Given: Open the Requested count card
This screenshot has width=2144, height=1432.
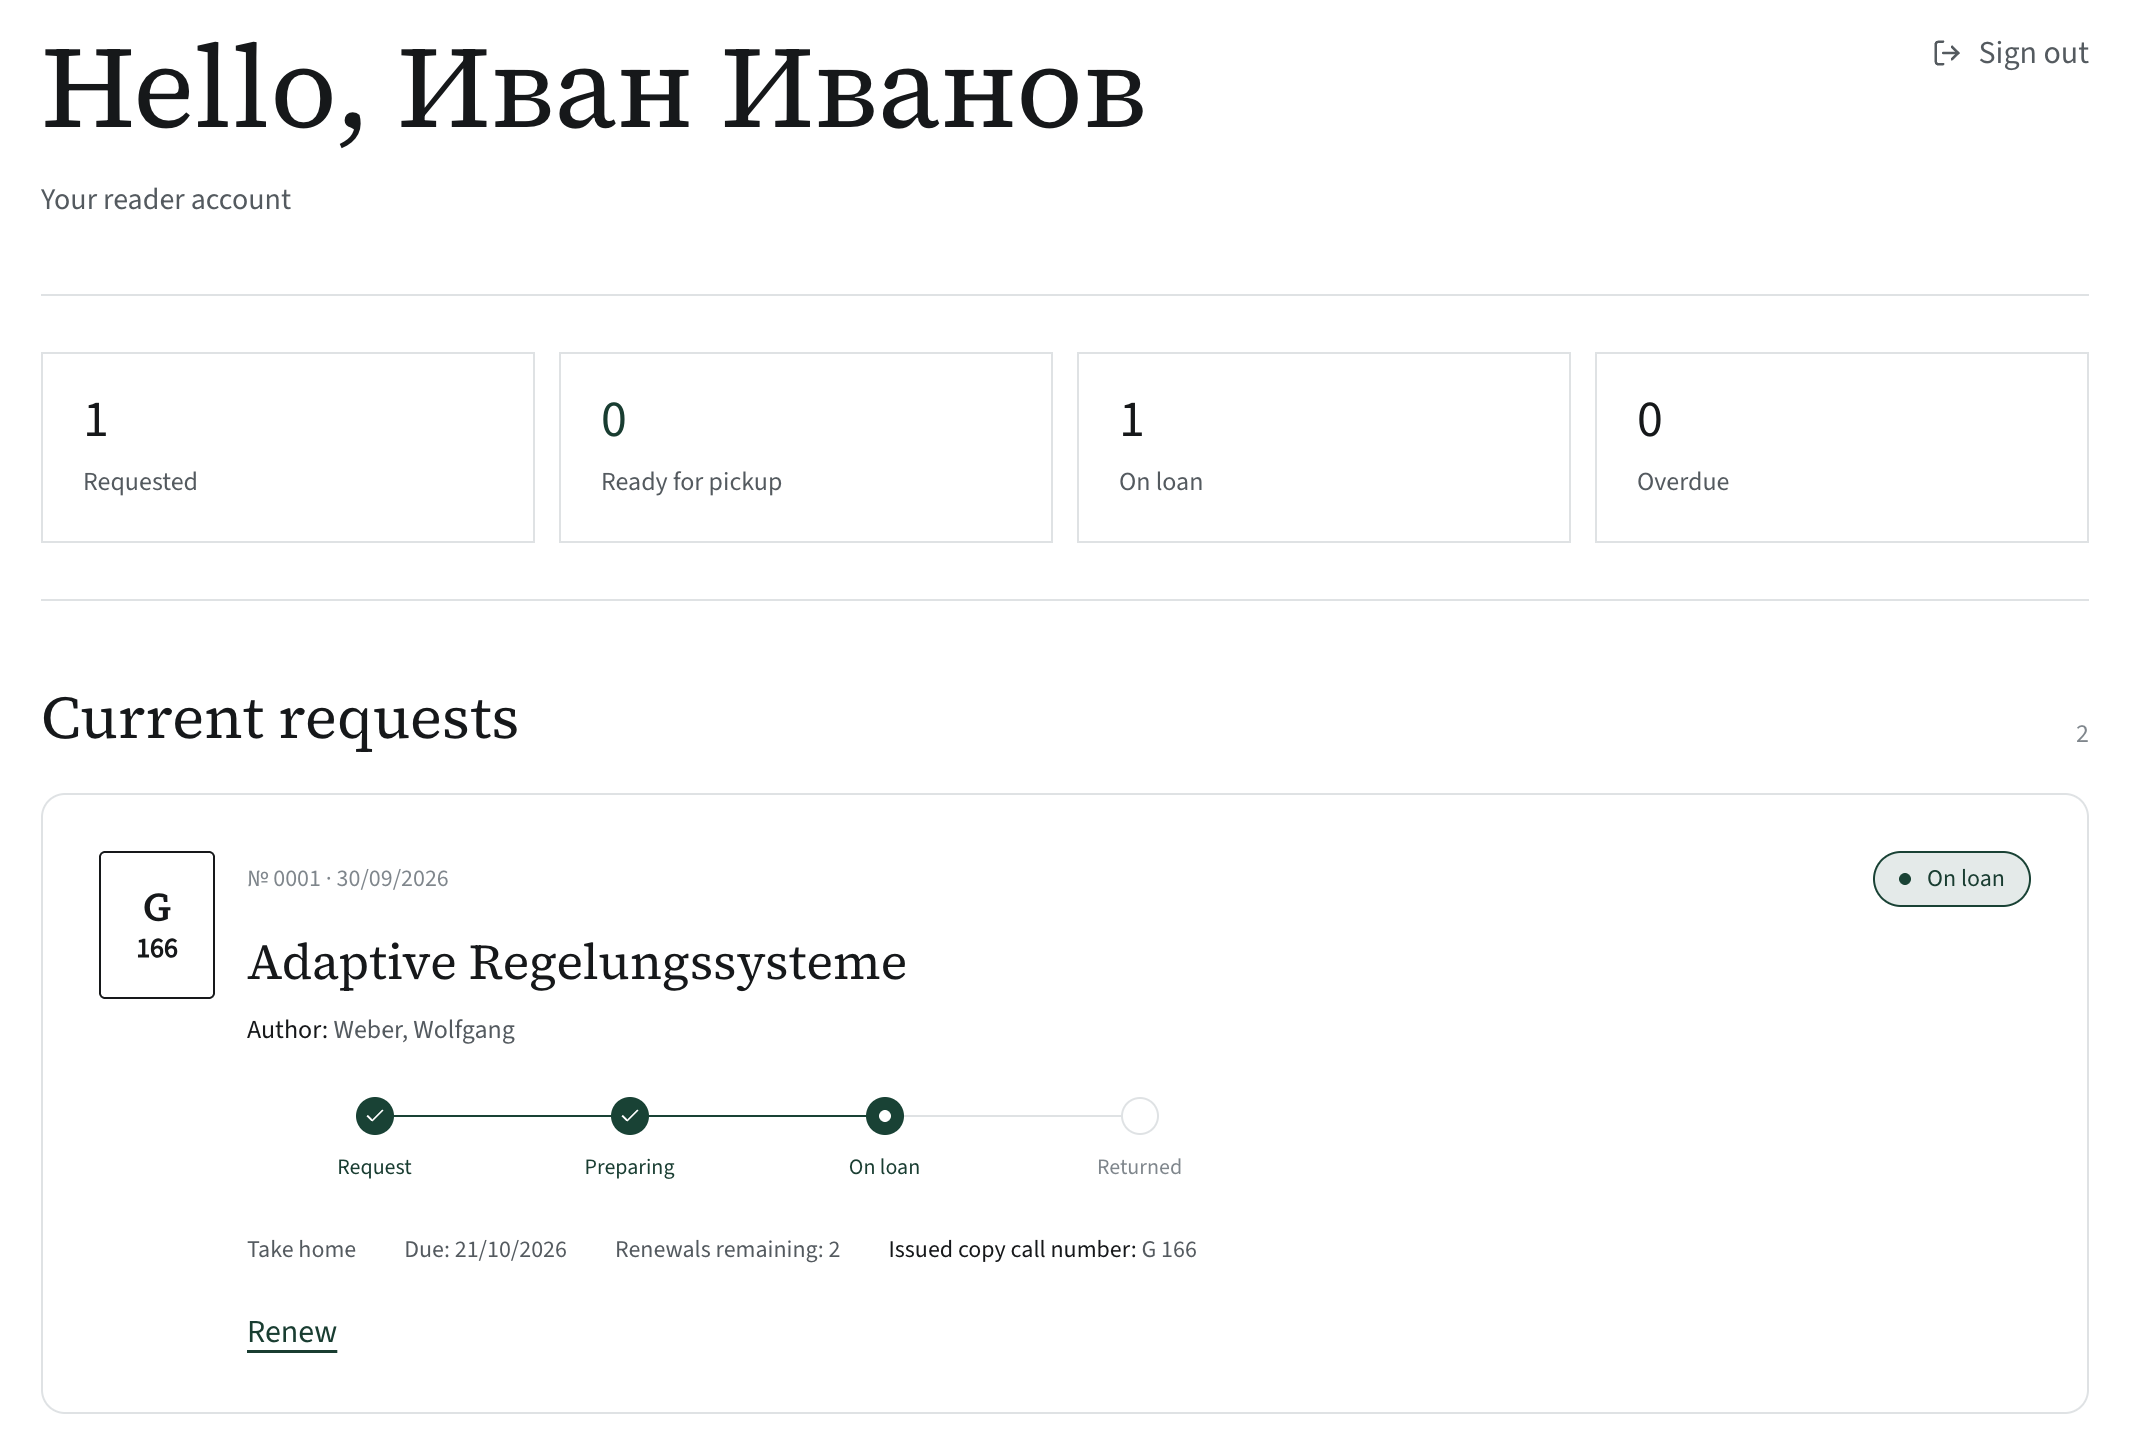Looking at the screenshot, I should pos(288,447).
